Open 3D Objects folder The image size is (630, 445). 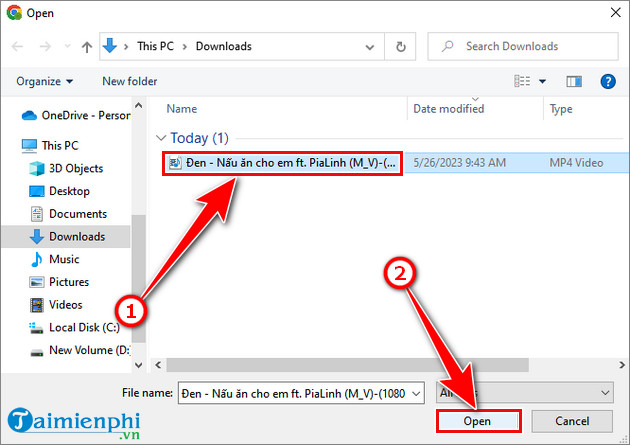pyautogui.click(x=66, y=168)
